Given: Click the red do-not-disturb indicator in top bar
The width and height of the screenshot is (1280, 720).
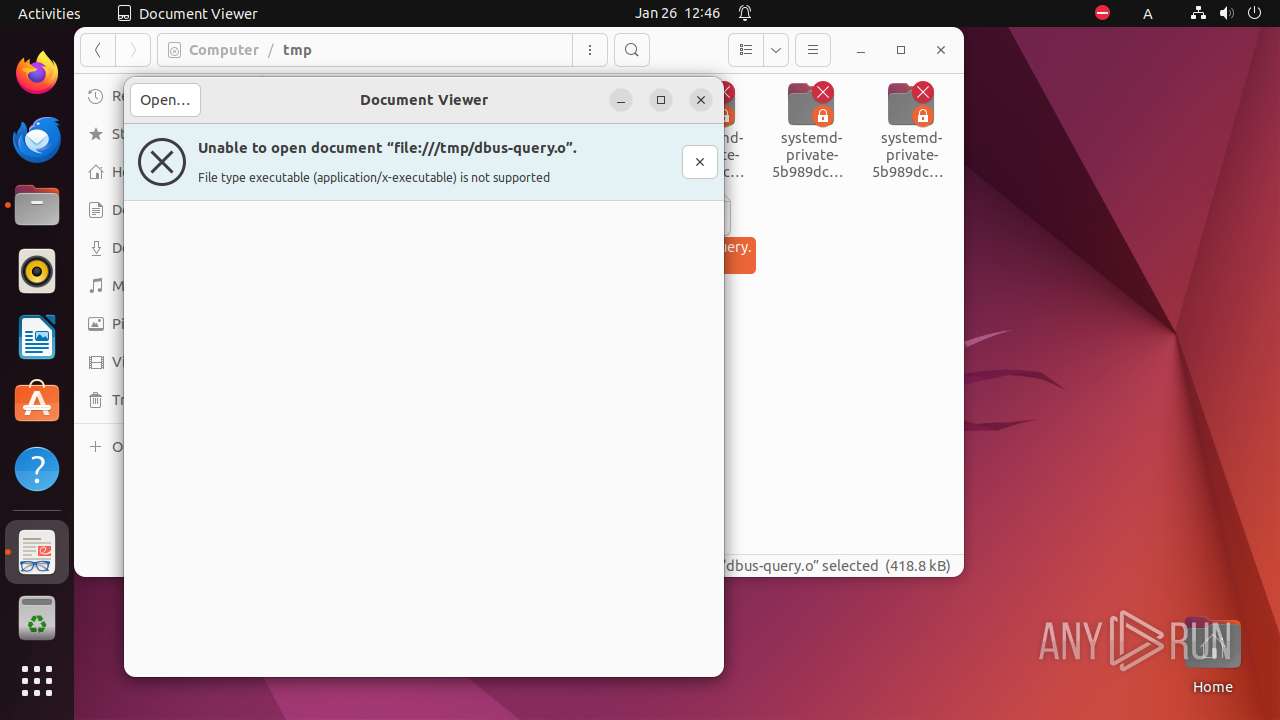Looking at the screenshot, I should click(1102, 13).
